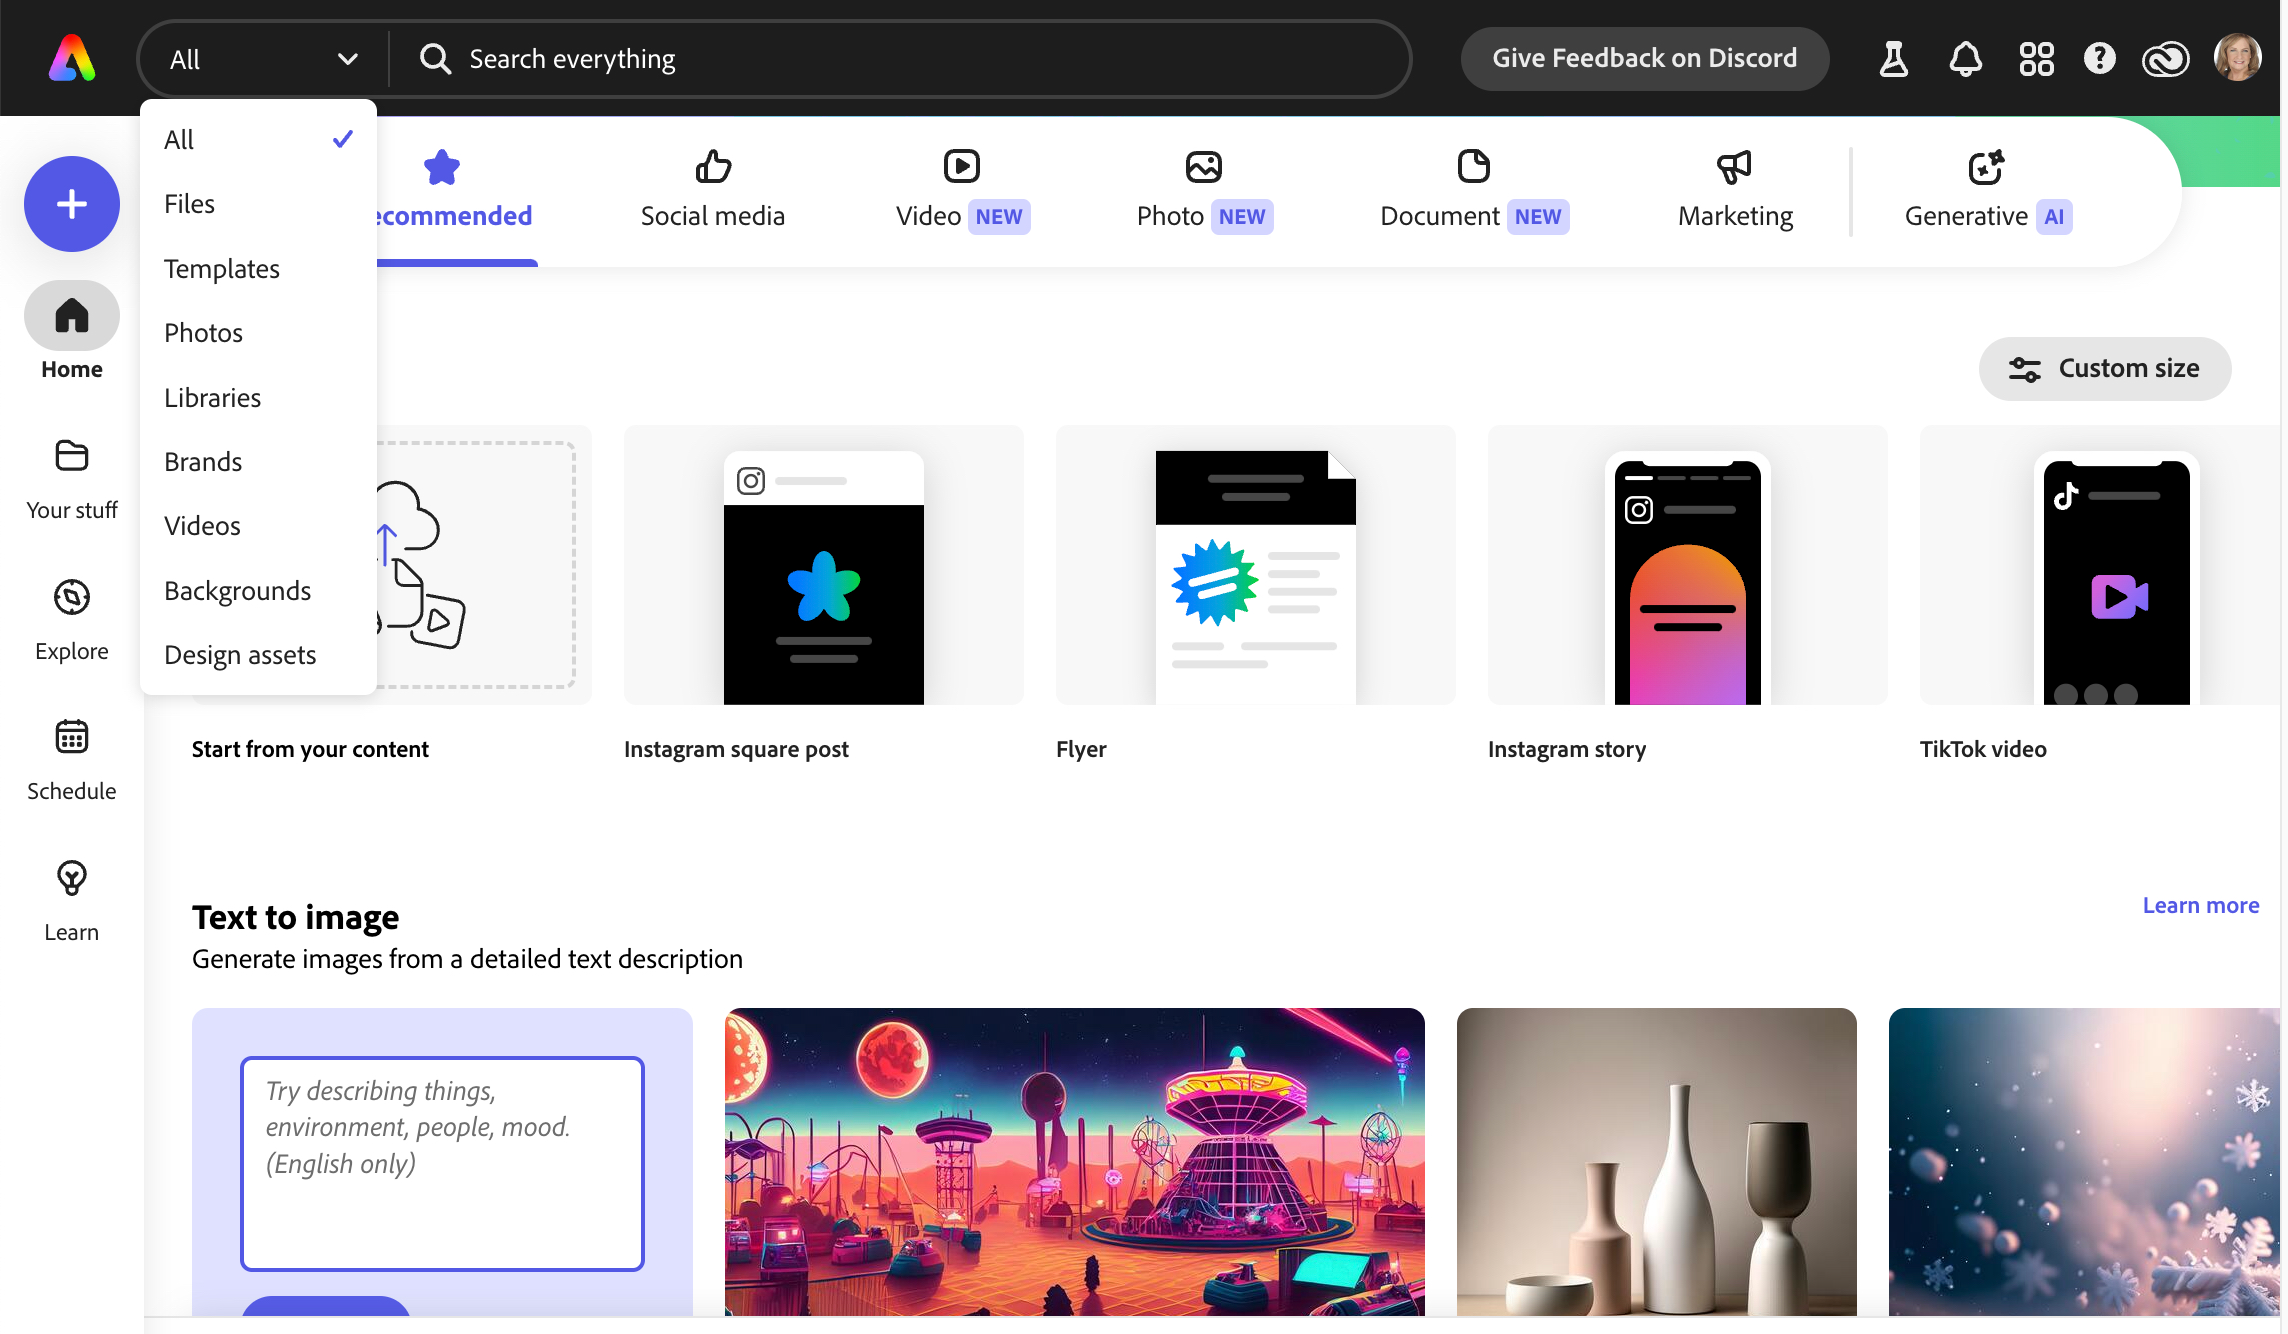Click Give Feedback on Discord button
The height and width of the screenshot is (1334, 2288).
1644,58
